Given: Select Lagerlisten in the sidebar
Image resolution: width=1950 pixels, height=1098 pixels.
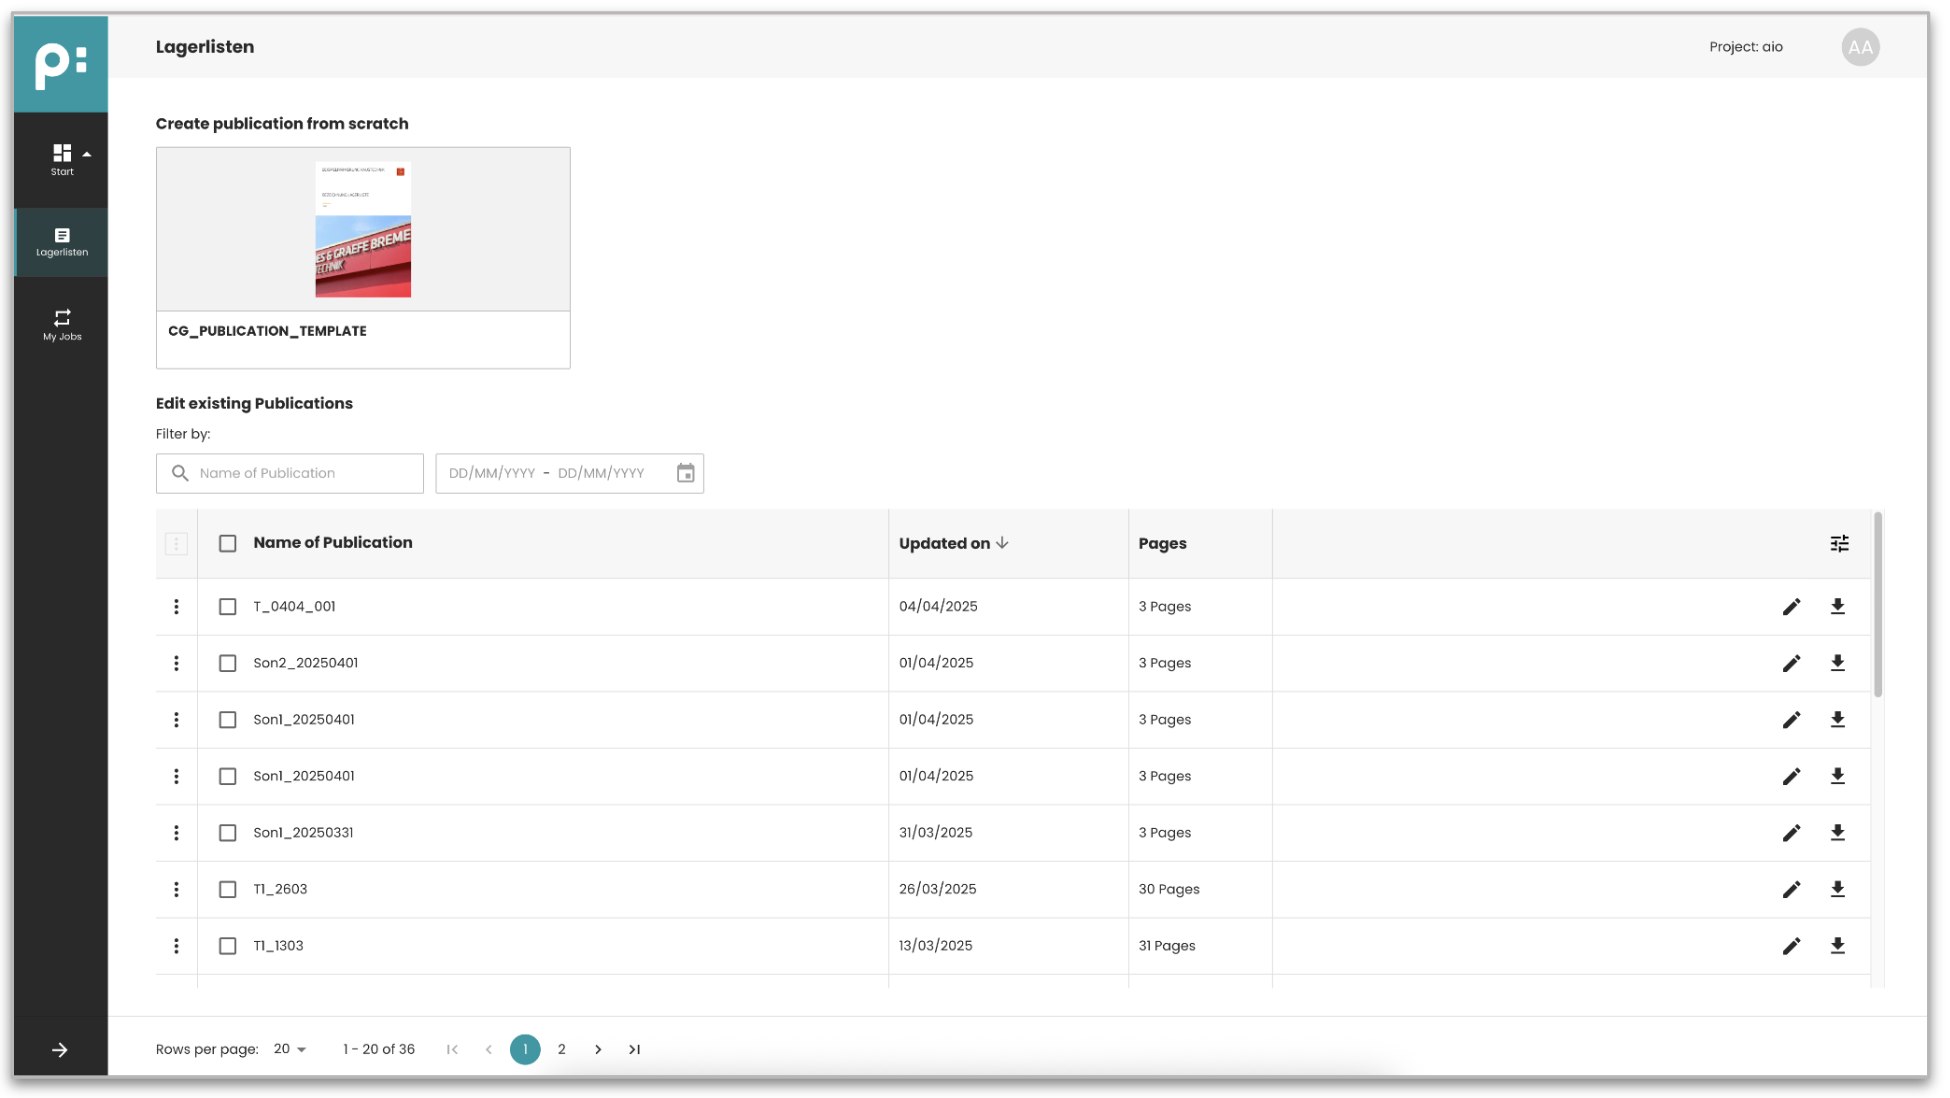Looking at the screenshot, I should (x=62, y=242).
